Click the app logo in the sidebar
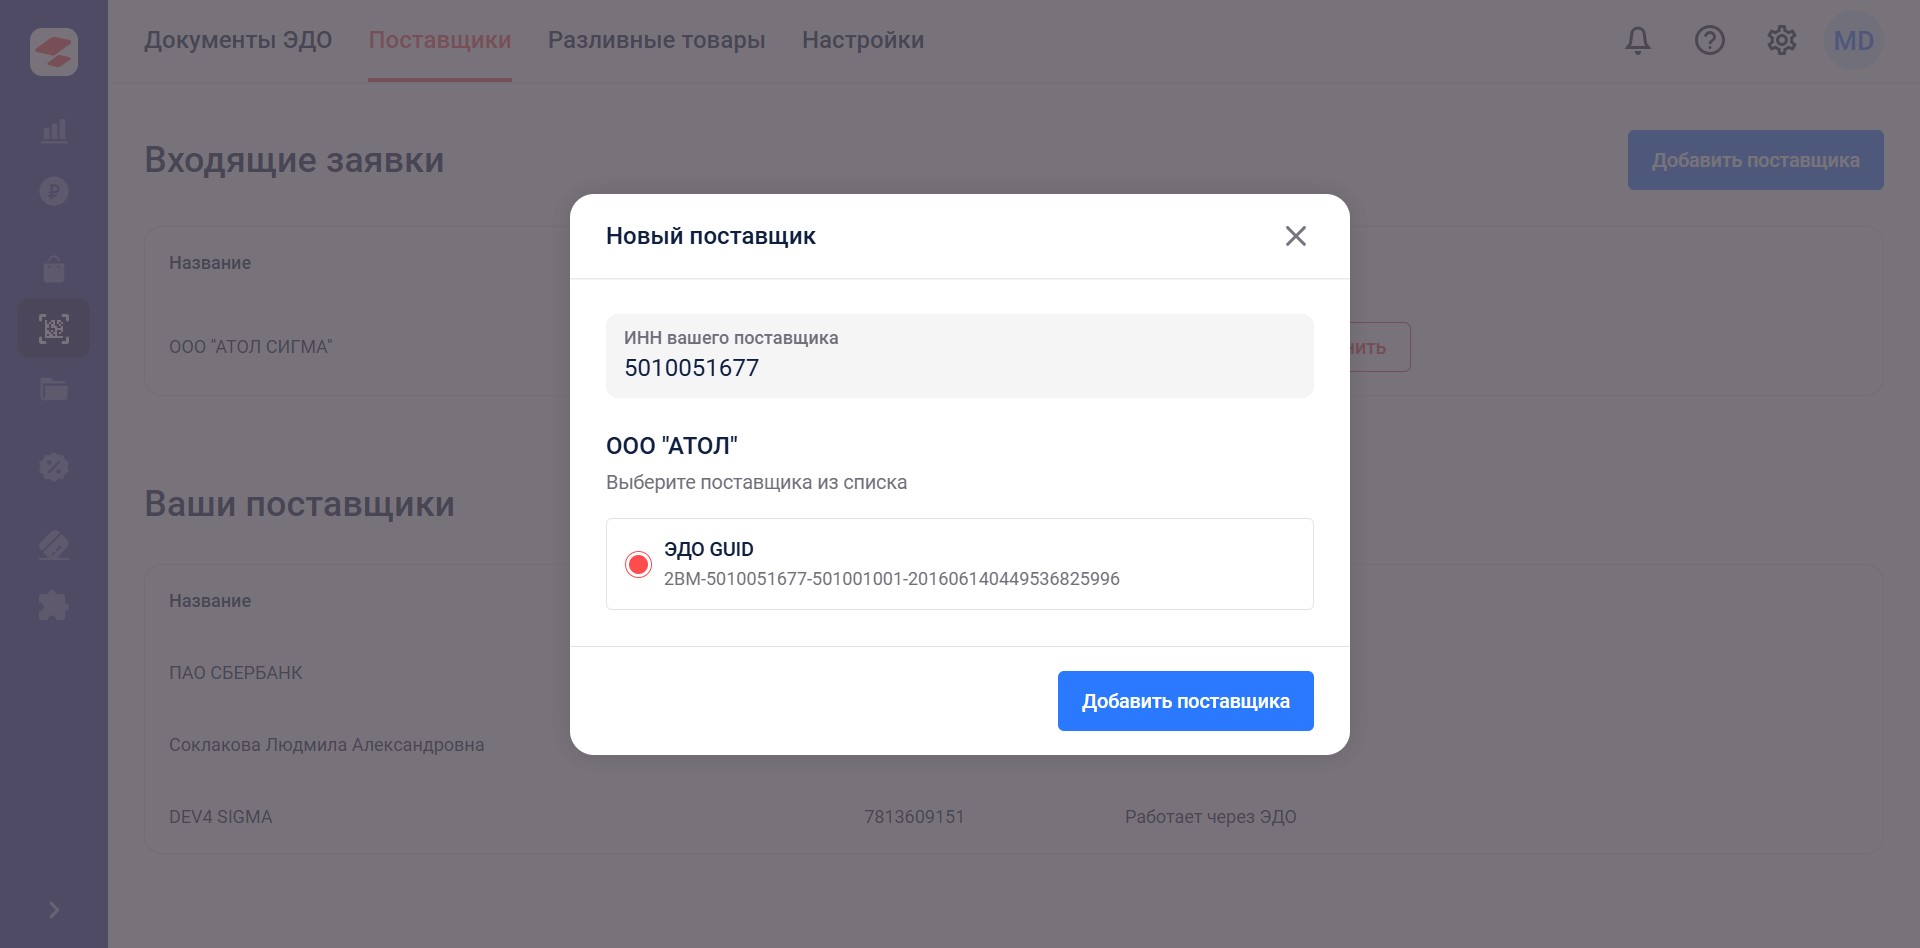Viewport: 1920px width, 948px height. (x=54, y=52)
